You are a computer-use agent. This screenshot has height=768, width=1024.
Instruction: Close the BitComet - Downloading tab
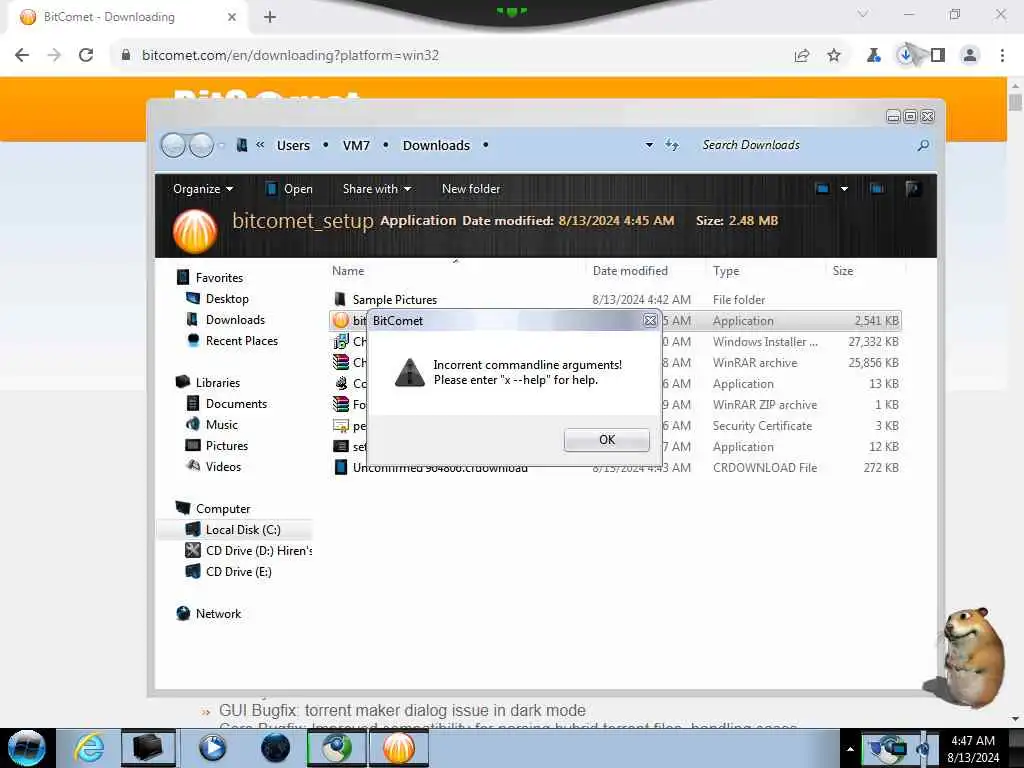tap(231, 17)
